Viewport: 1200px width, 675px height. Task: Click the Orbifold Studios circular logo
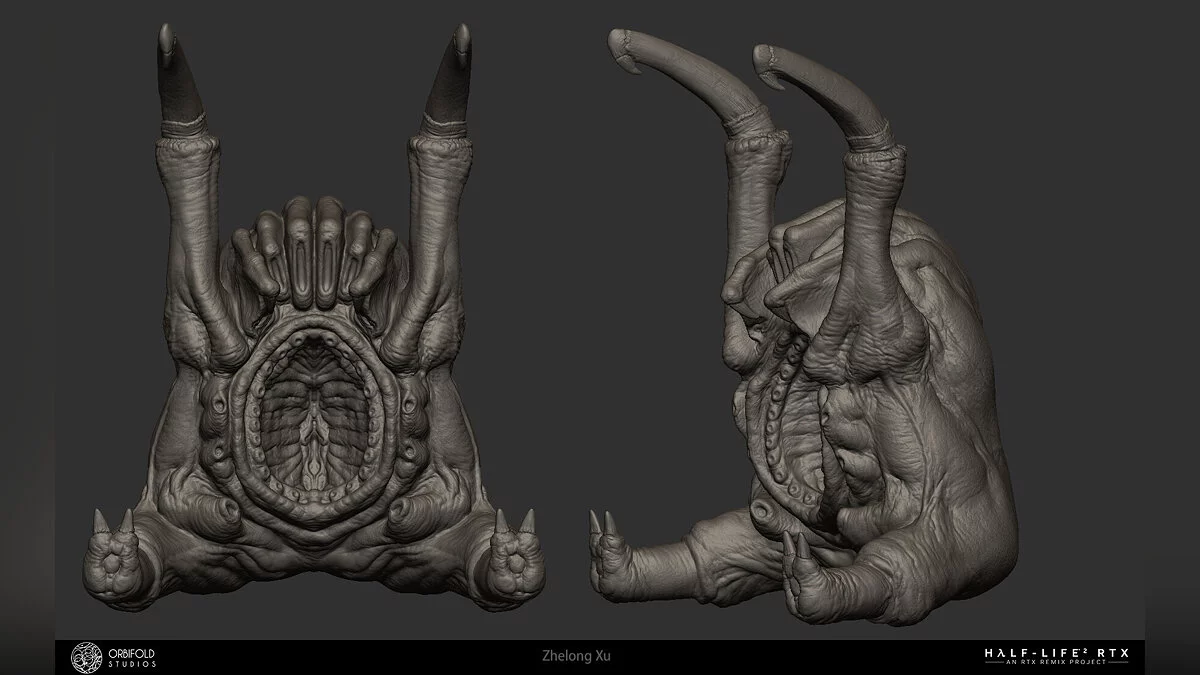pyautogui.click(x=86, y=657)
